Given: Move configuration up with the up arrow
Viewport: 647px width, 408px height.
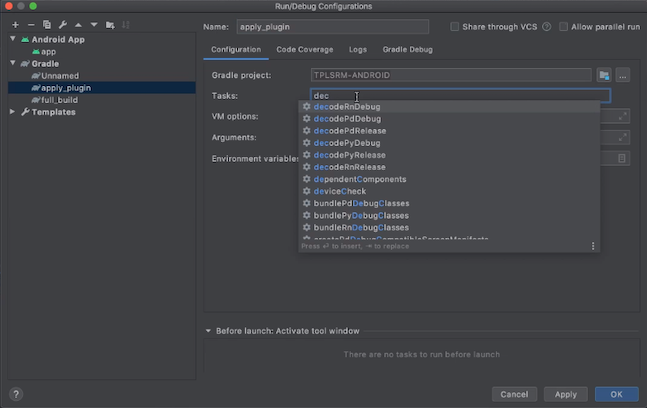Looking at the screenshot, I should 79,24.
